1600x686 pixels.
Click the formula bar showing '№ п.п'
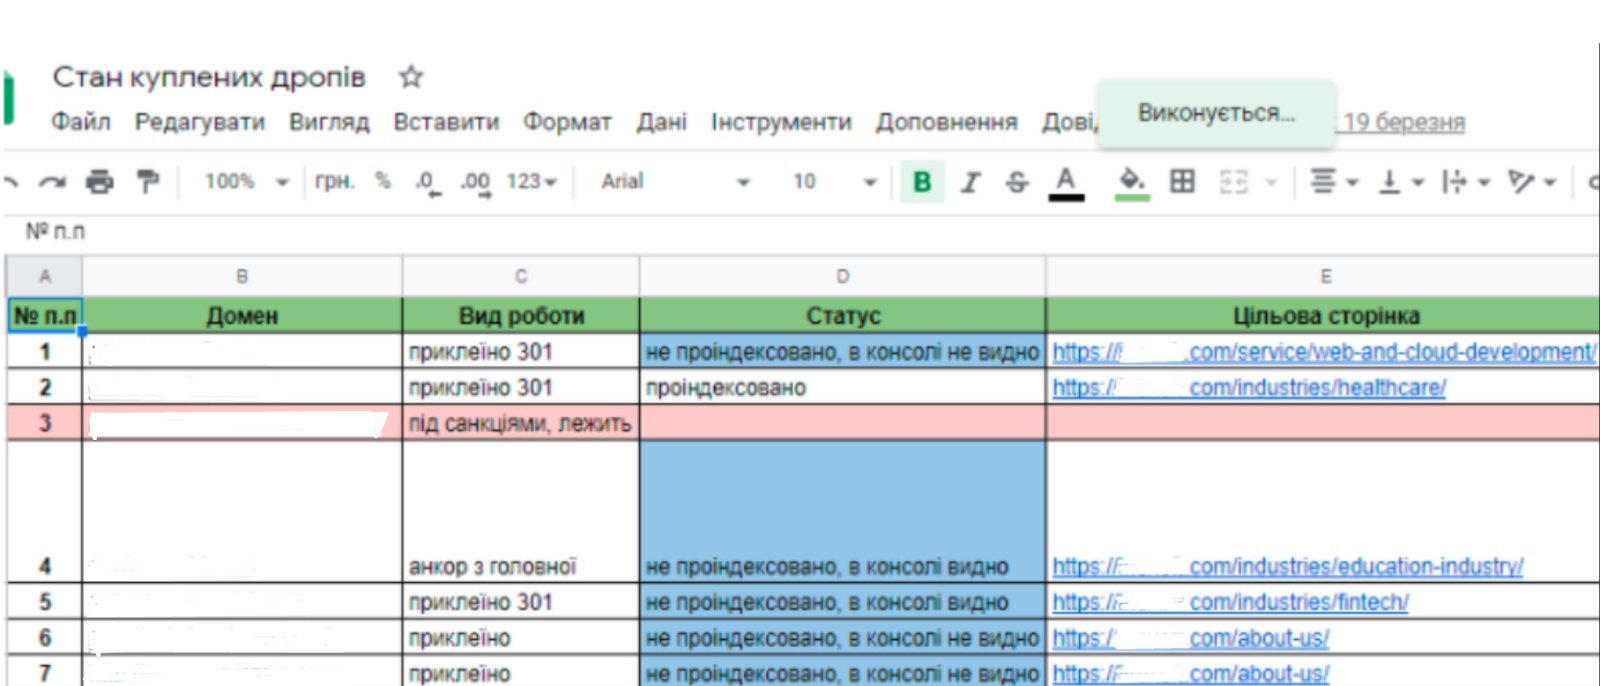tap(800, 231)
